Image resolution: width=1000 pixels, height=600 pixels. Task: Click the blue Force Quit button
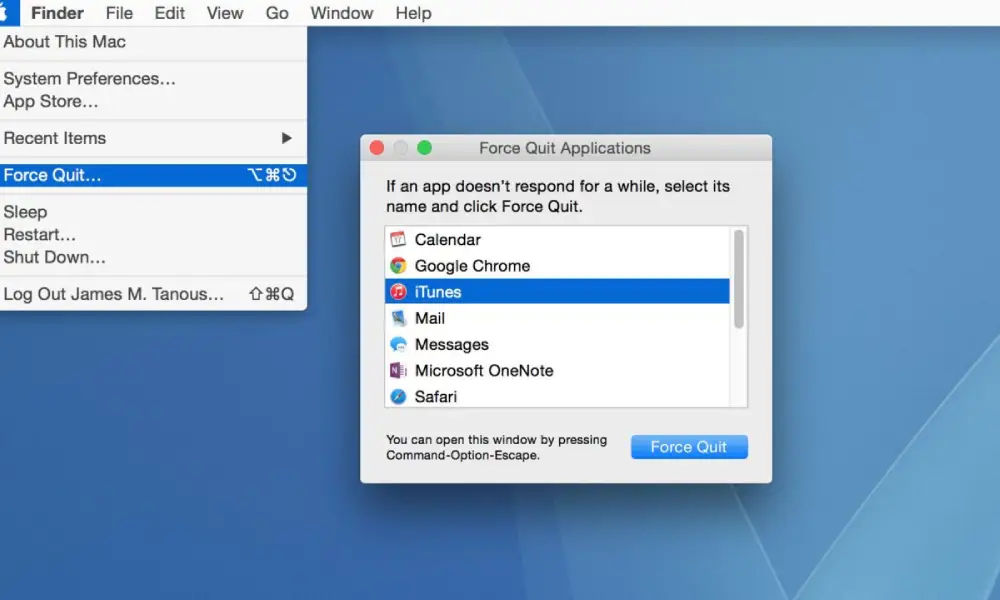689,447
